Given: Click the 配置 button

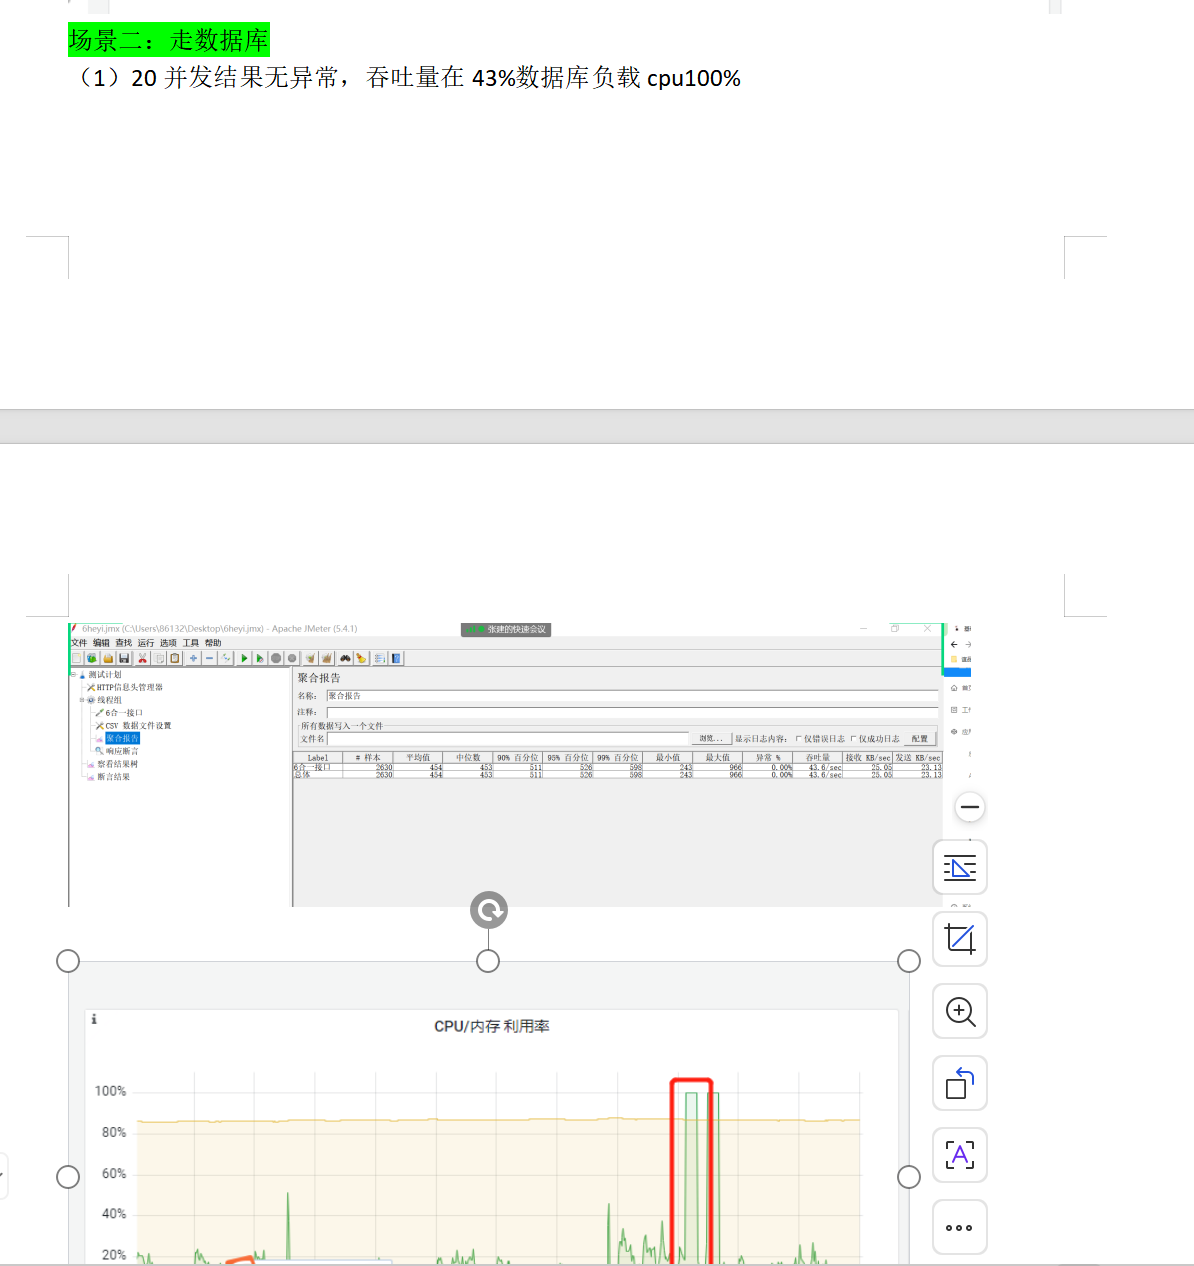Looking at the screenshot, I should pos(920,738).
